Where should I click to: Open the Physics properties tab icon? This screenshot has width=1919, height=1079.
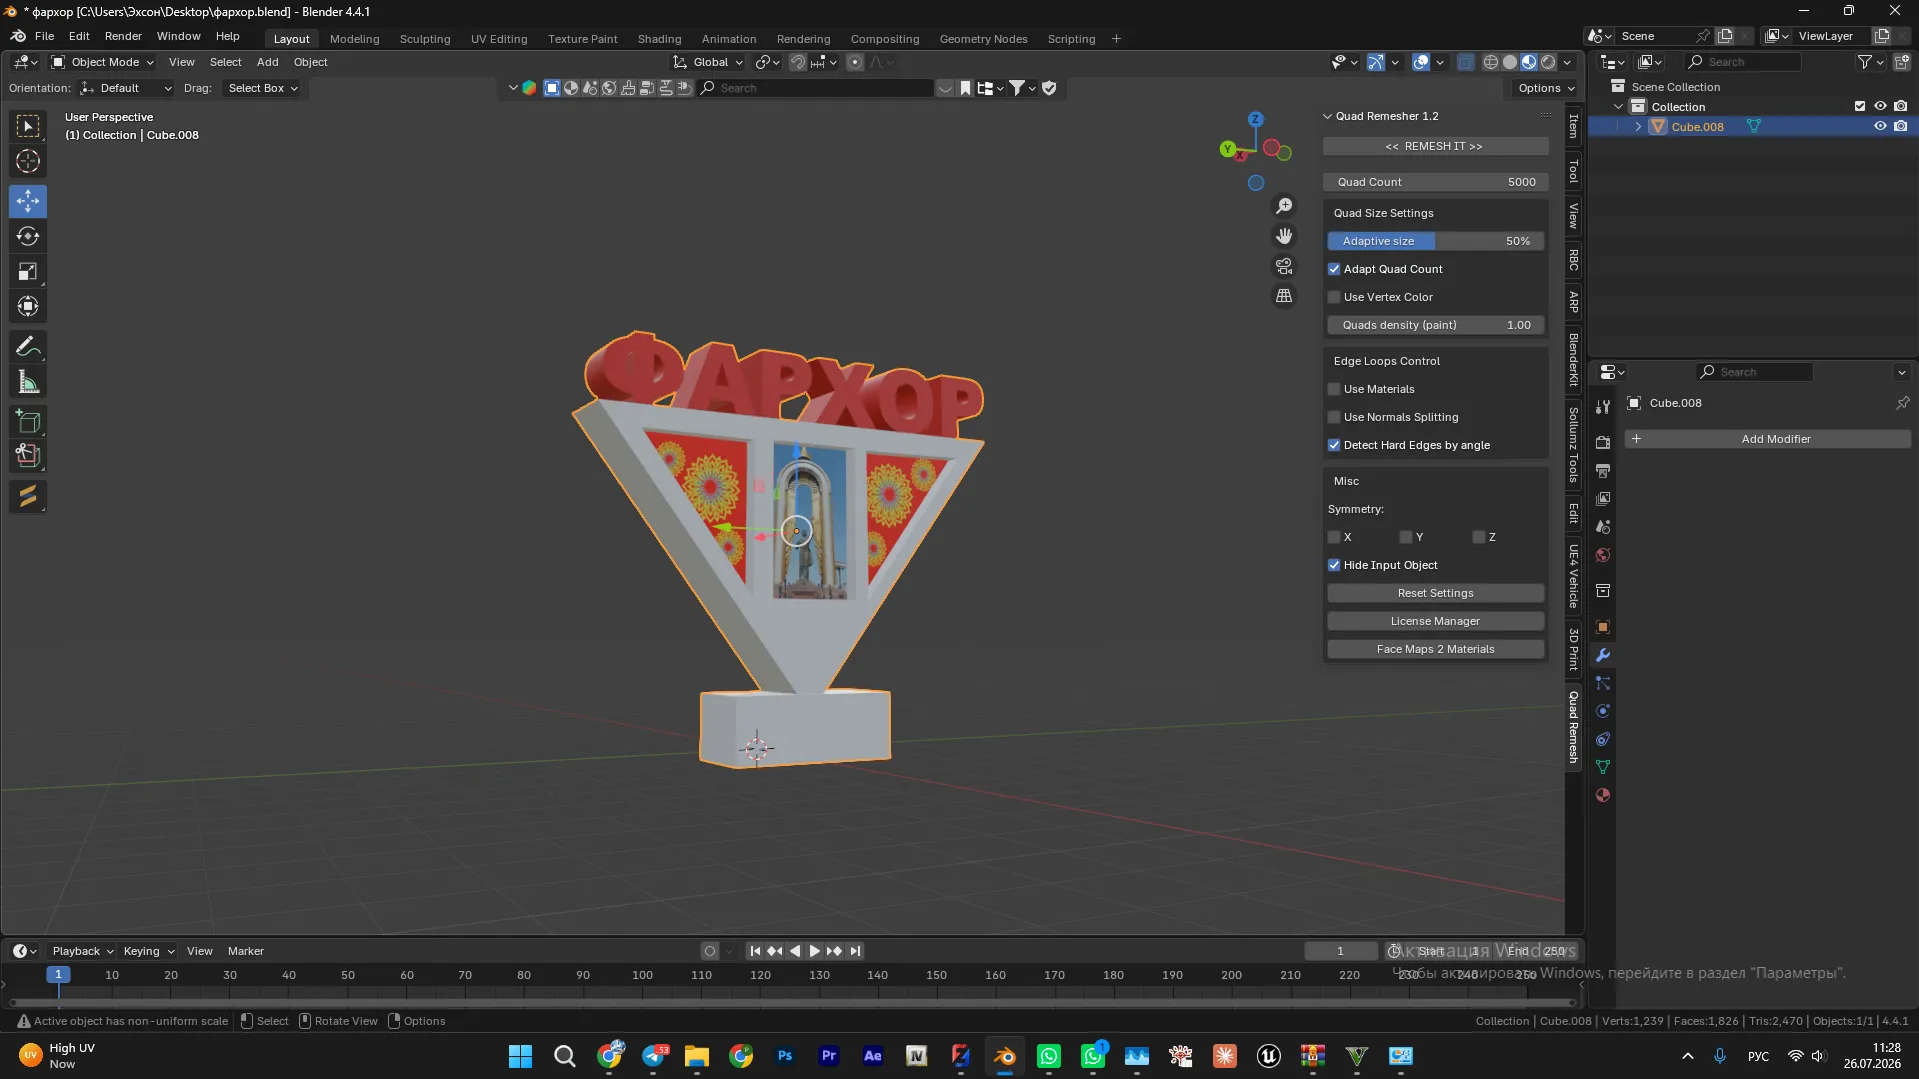[x=1603, y=711]
